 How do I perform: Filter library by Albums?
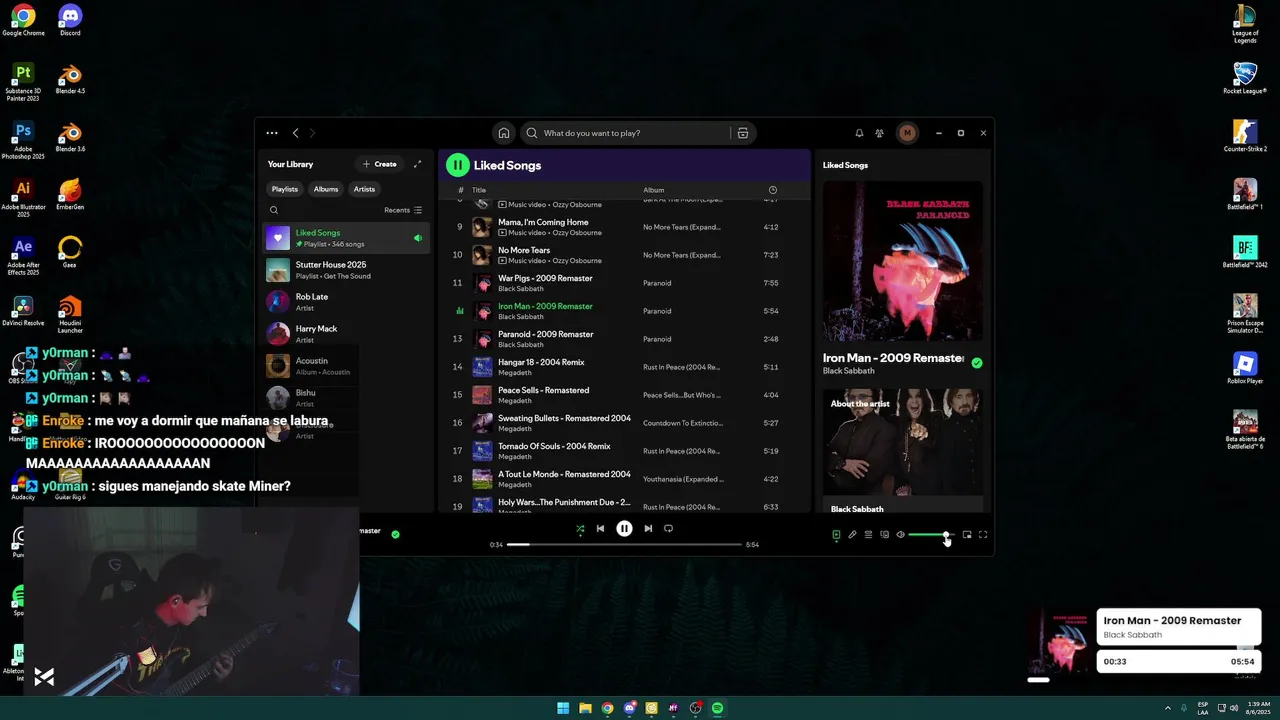coord(326,189)
